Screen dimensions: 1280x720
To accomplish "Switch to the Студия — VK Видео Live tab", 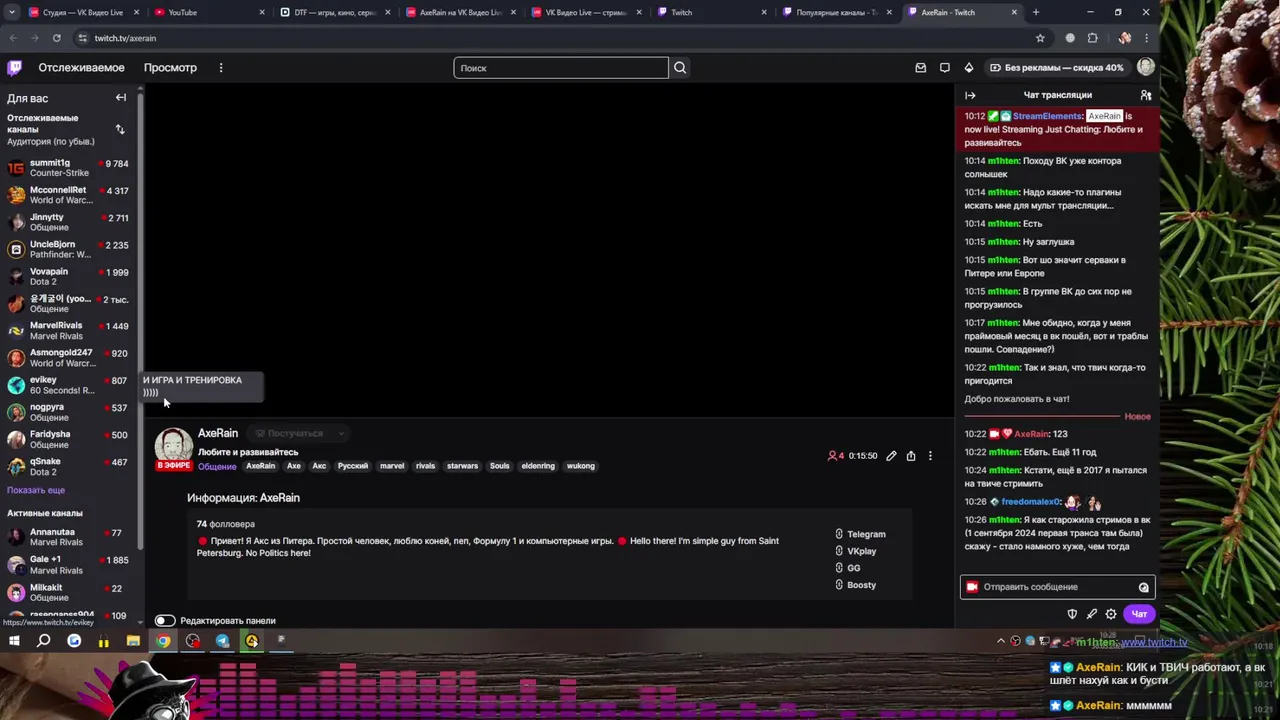I will (x=84, y=12).
